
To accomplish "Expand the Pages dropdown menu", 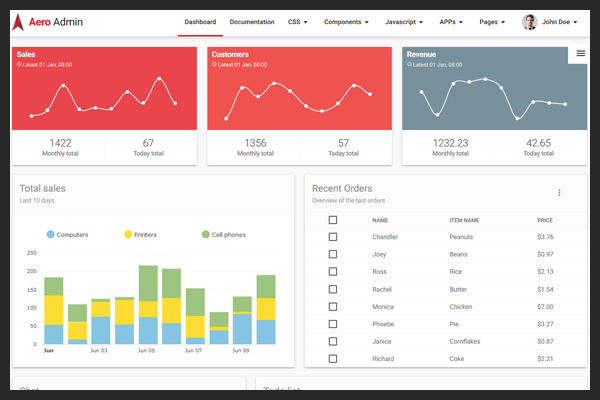I will [492, 22].
